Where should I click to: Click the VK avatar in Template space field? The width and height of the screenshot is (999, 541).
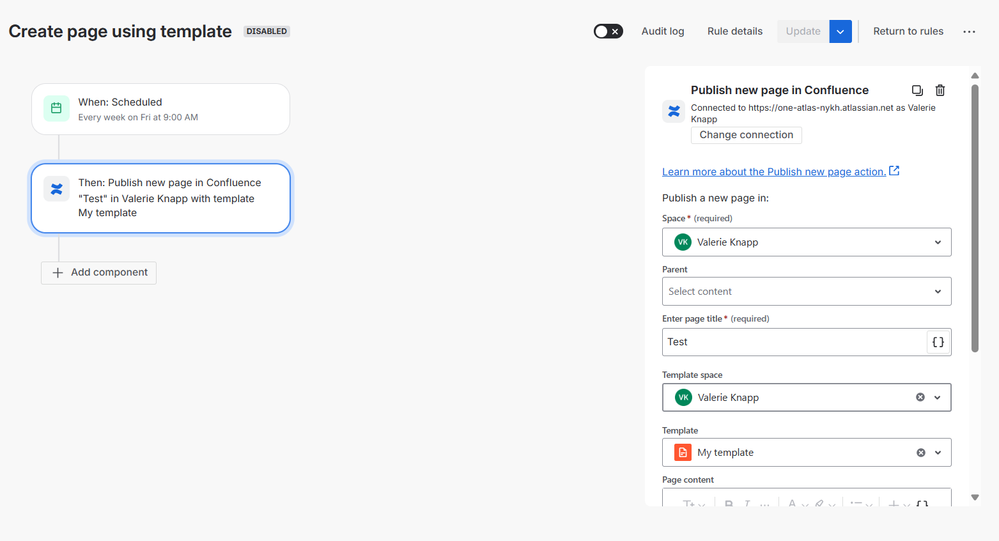(x=683, y=398)
